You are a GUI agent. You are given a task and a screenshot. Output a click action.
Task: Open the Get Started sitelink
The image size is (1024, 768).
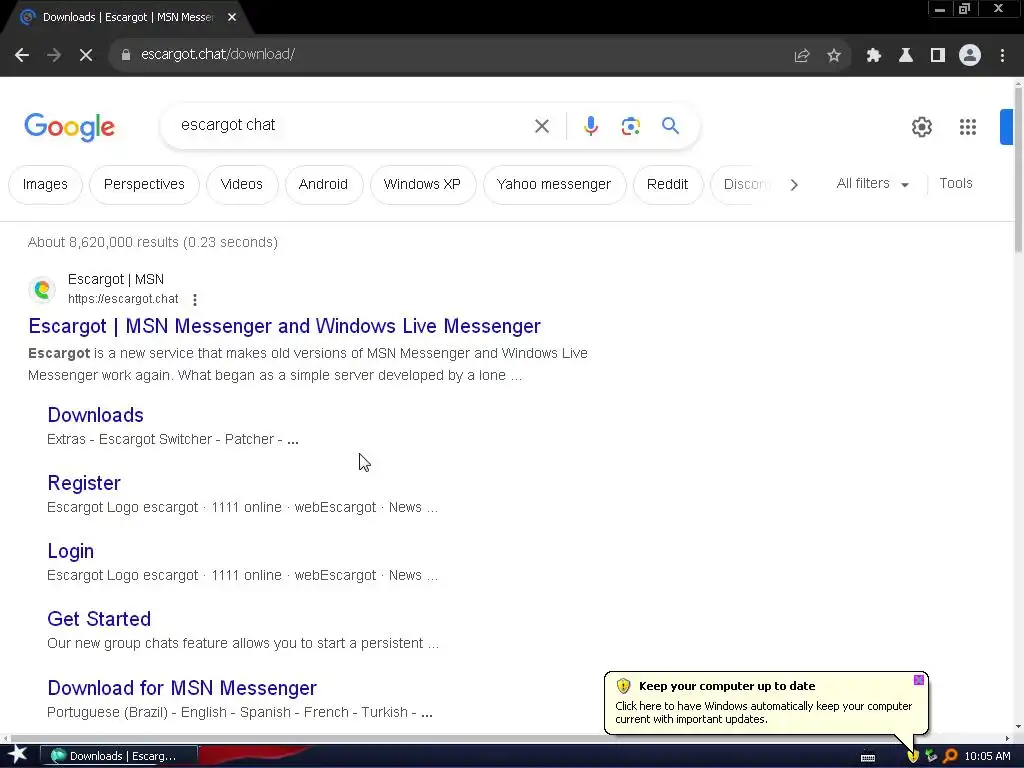click(x=99, y=618)
